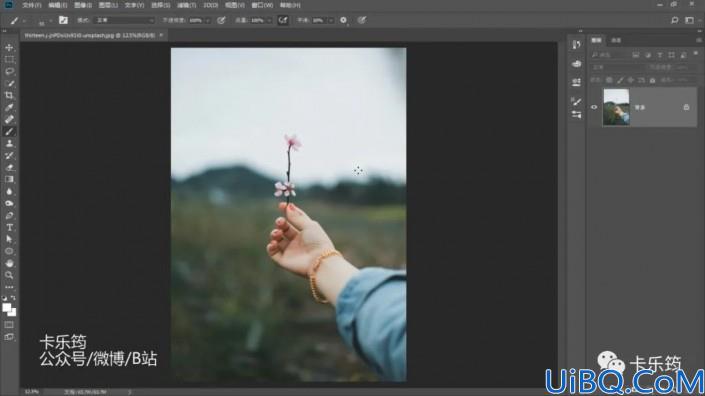Toggle the brush settings panel button

(x=63, y=20)
